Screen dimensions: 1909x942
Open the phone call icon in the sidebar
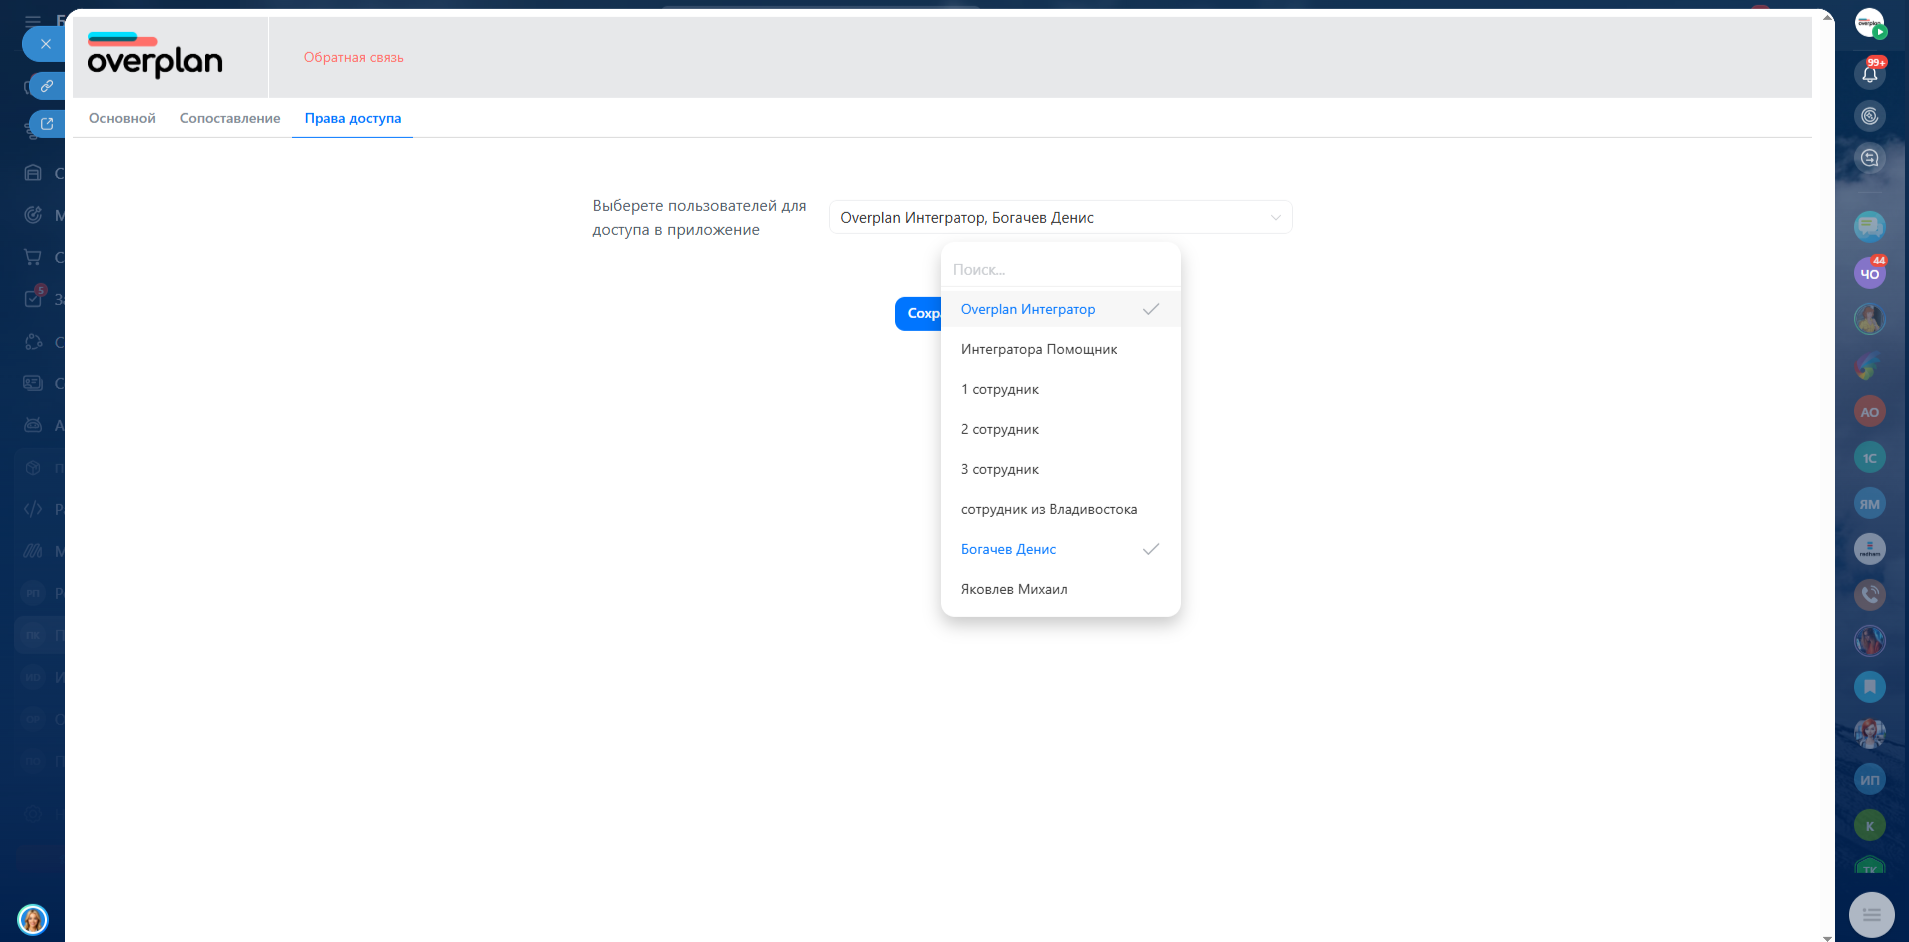tap(1870, 595)
